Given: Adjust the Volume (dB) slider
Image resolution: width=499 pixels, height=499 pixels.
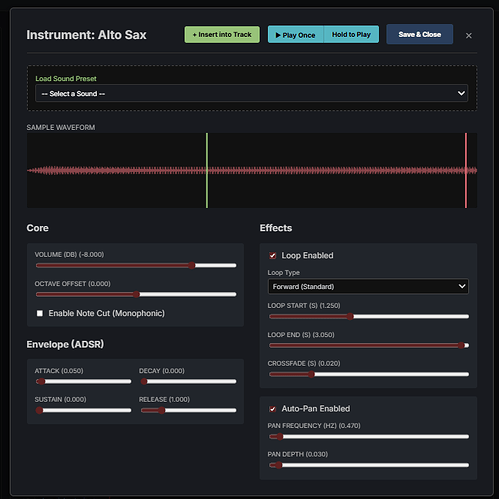Looking at the screenshot, I should point(136,265).
